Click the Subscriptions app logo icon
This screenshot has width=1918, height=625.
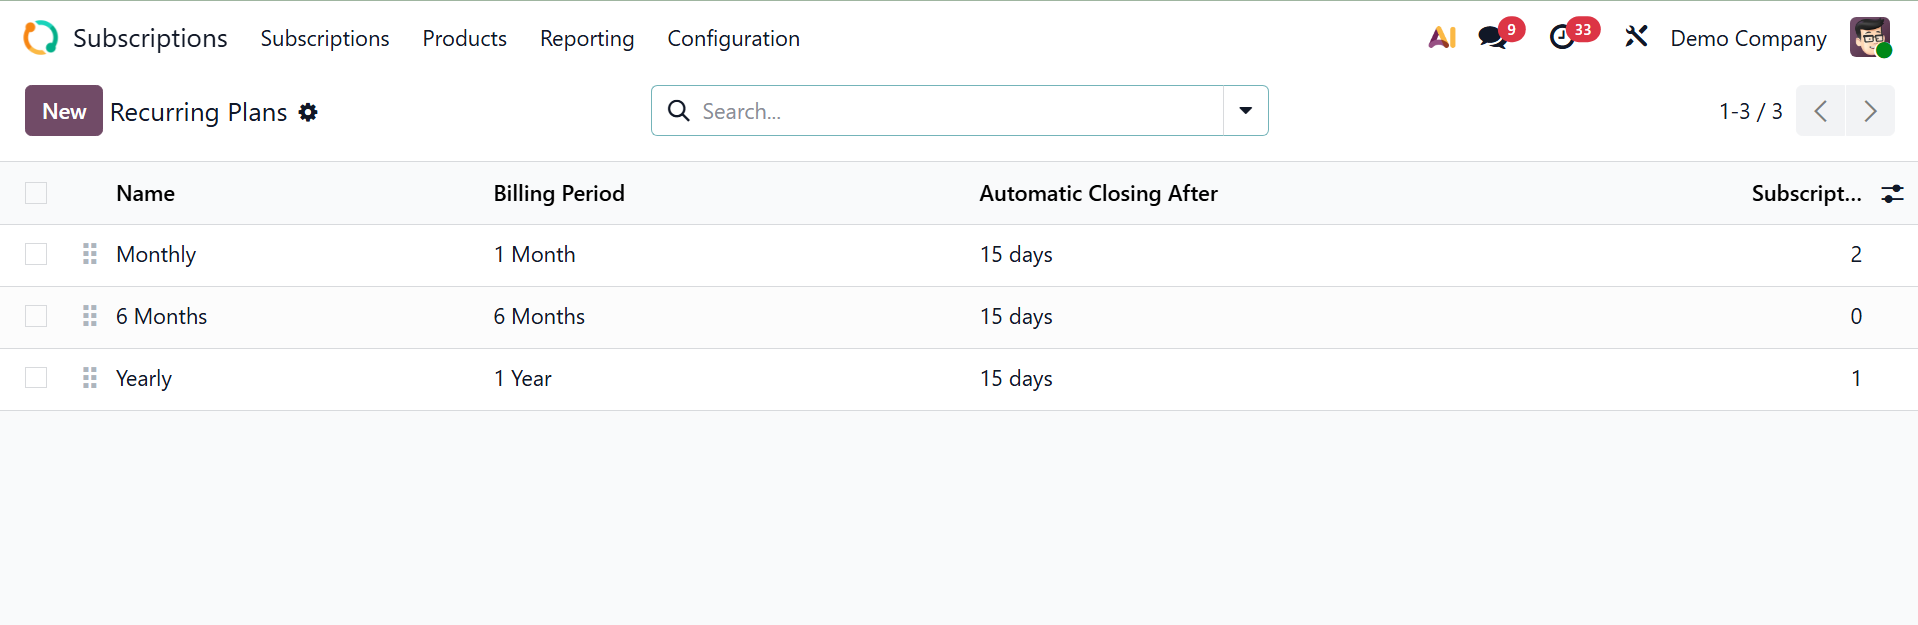[41, 38]
